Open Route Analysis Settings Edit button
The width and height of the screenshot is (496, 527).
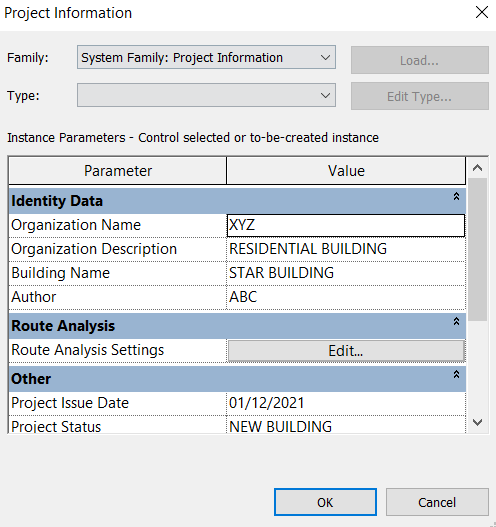point(346,351)
